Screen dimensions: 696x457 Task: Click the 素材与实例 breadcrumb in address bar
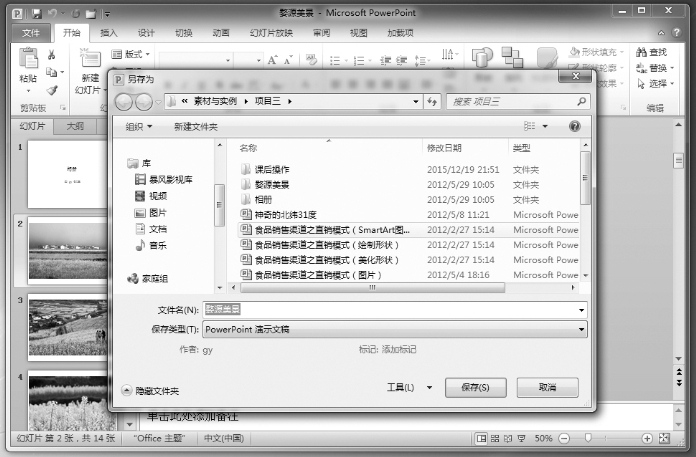pyautogui.click(x=215, y=102)
